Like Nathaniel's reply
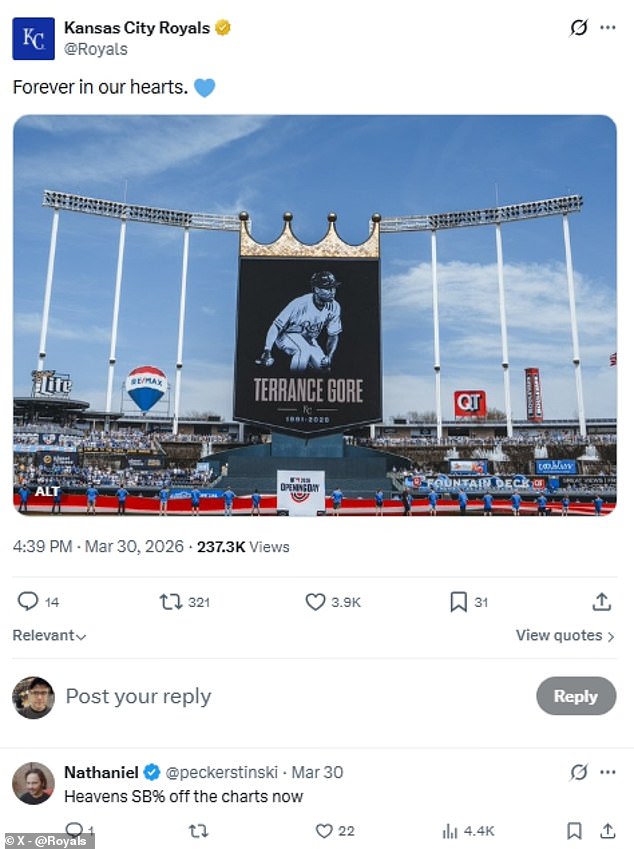634x849 pixels. click(325, 831)
